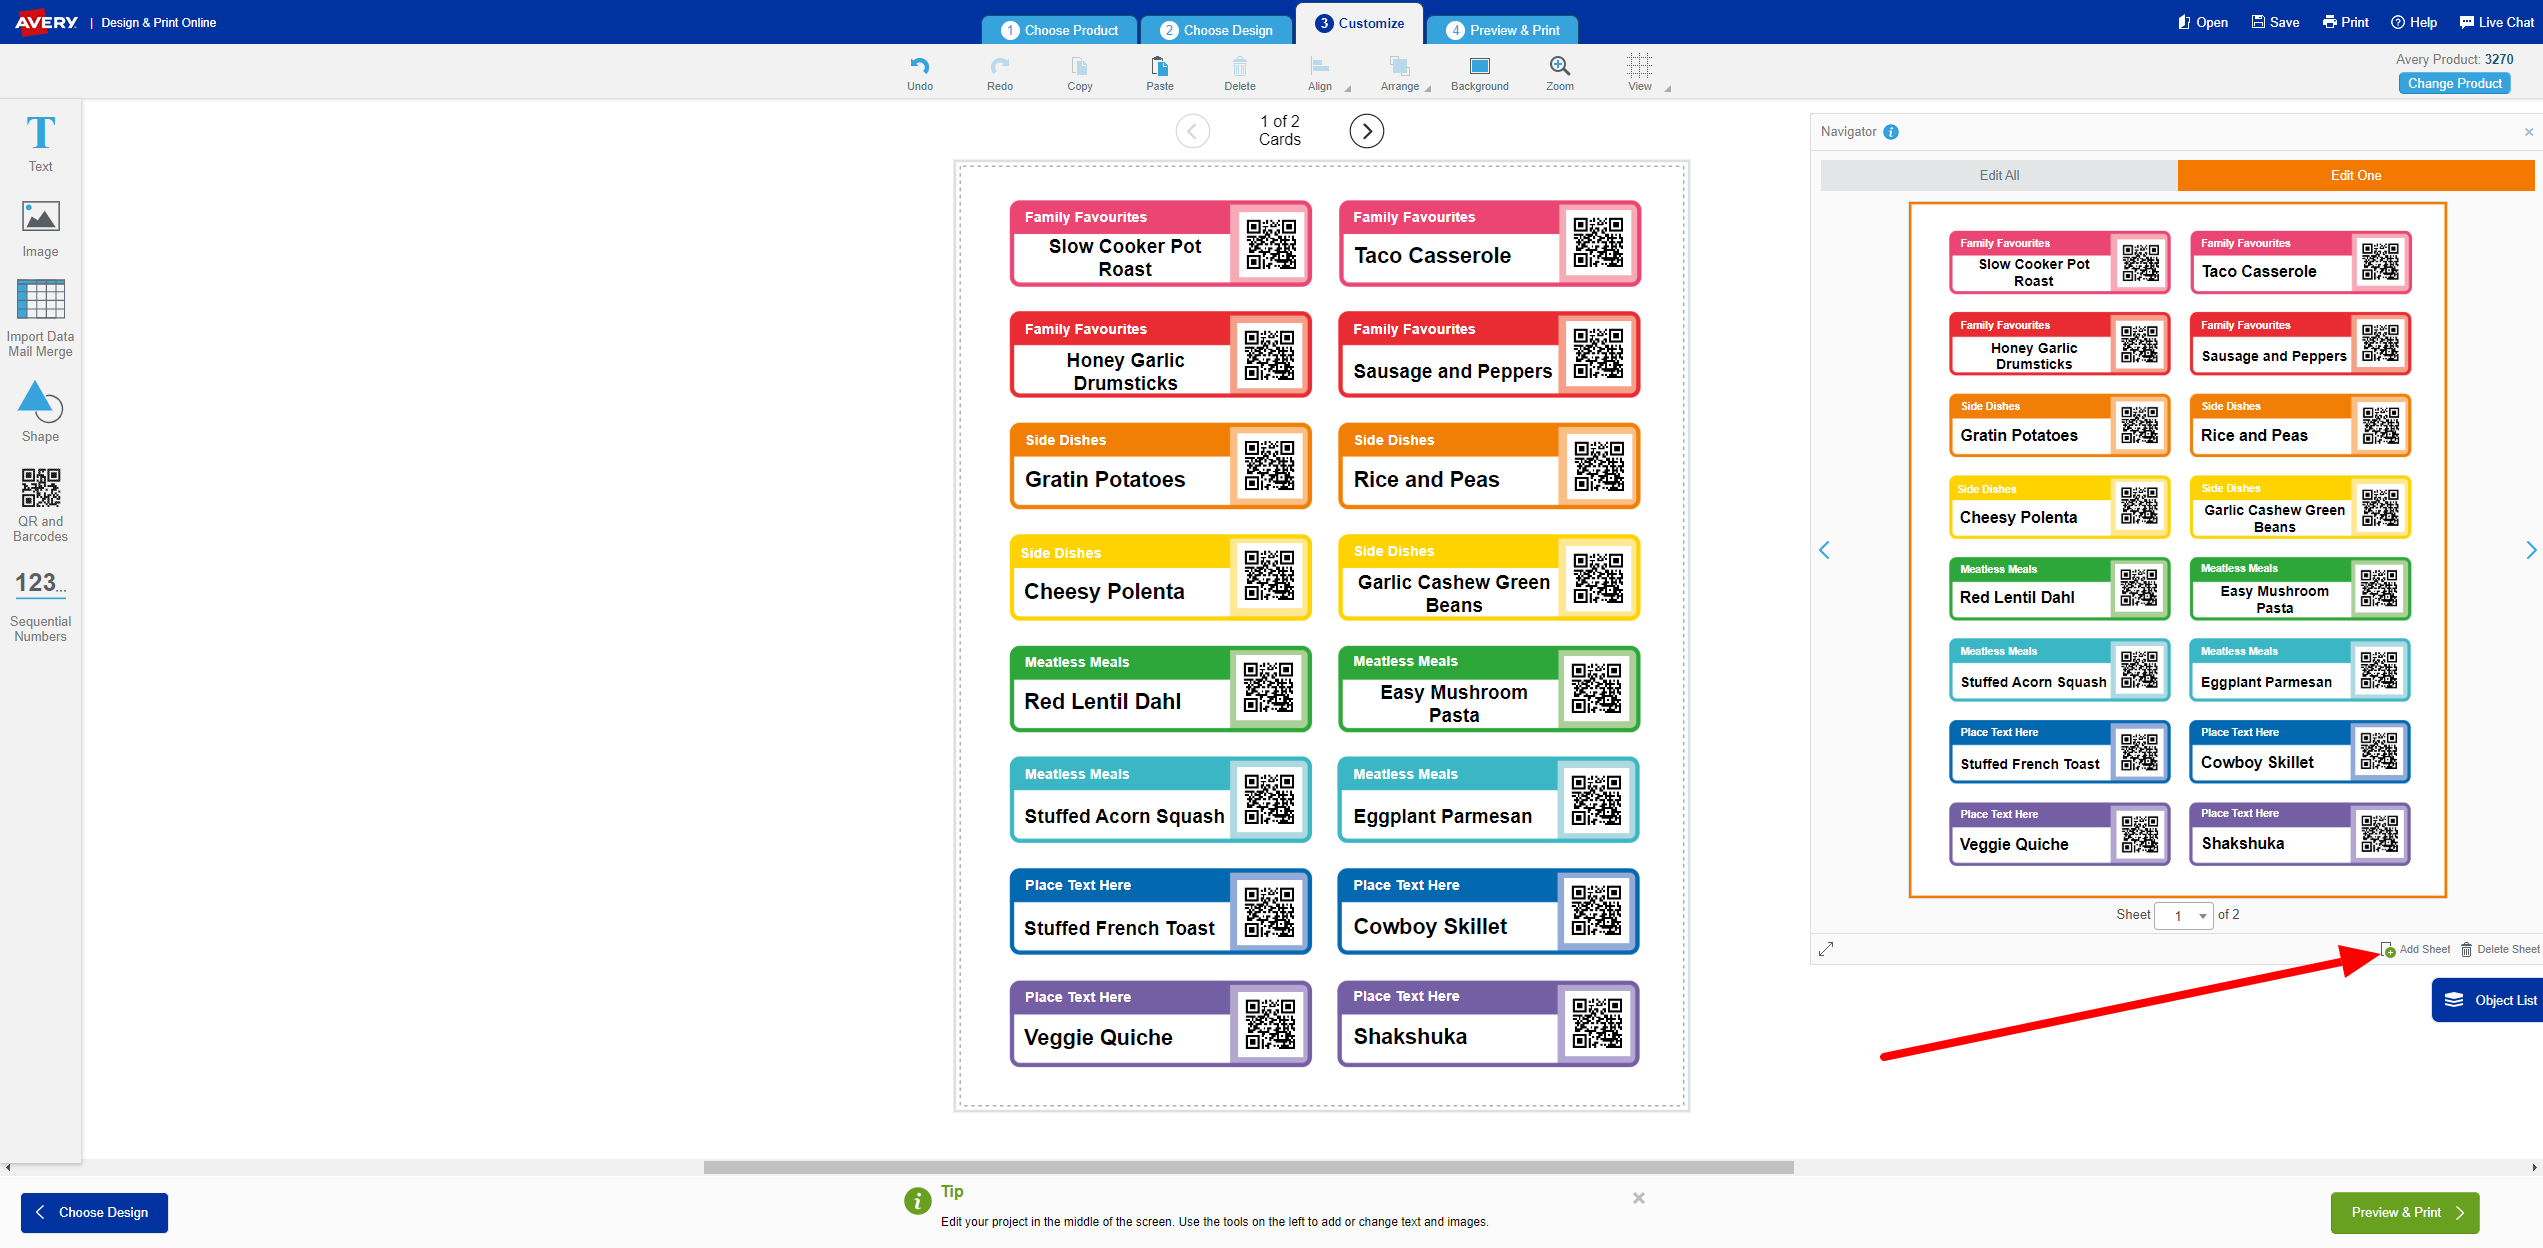The width and height of the screenshot is (2543, 1248).
Task: Go to the Choose Product tab
Action: click(1060, 30)
